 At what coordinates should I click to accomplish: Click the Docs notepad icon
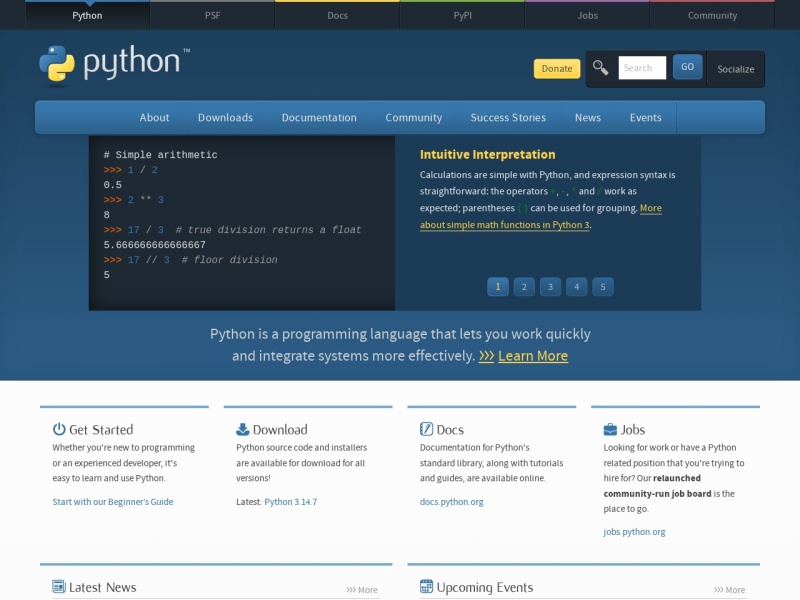[427, 429]
